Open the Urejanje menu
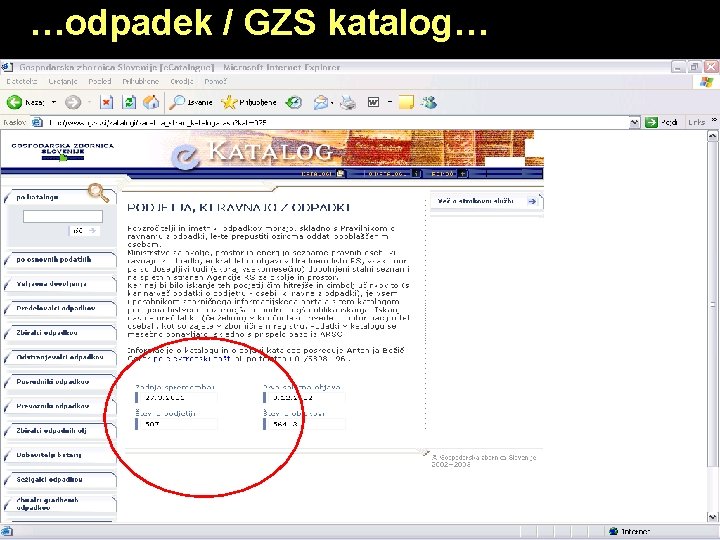This screenshot has height=540, width=720. (63, 81)
